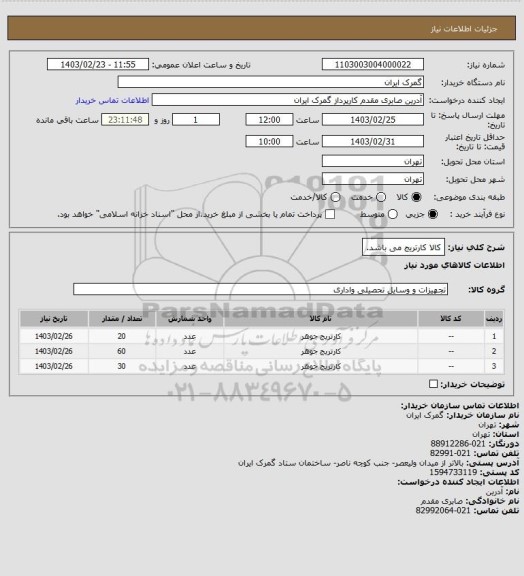Click the quantity 30 cell in row 3
Viewport: 524px width, 576px height.
[x=122, y=366]
